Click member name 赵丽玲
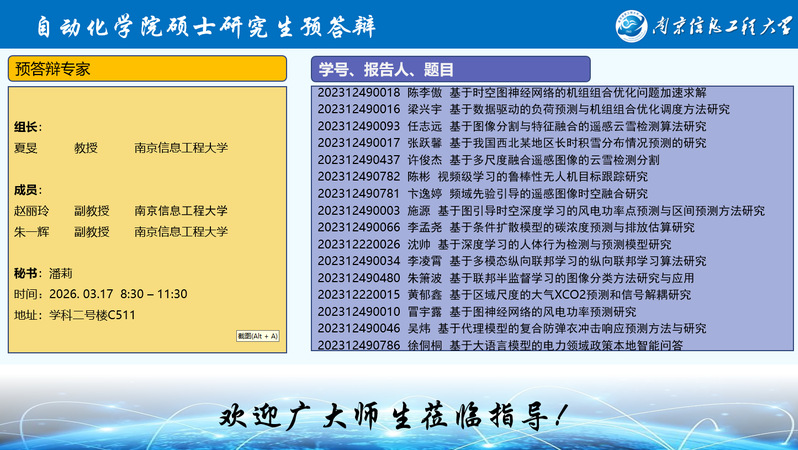 click(x=32, y=211)
